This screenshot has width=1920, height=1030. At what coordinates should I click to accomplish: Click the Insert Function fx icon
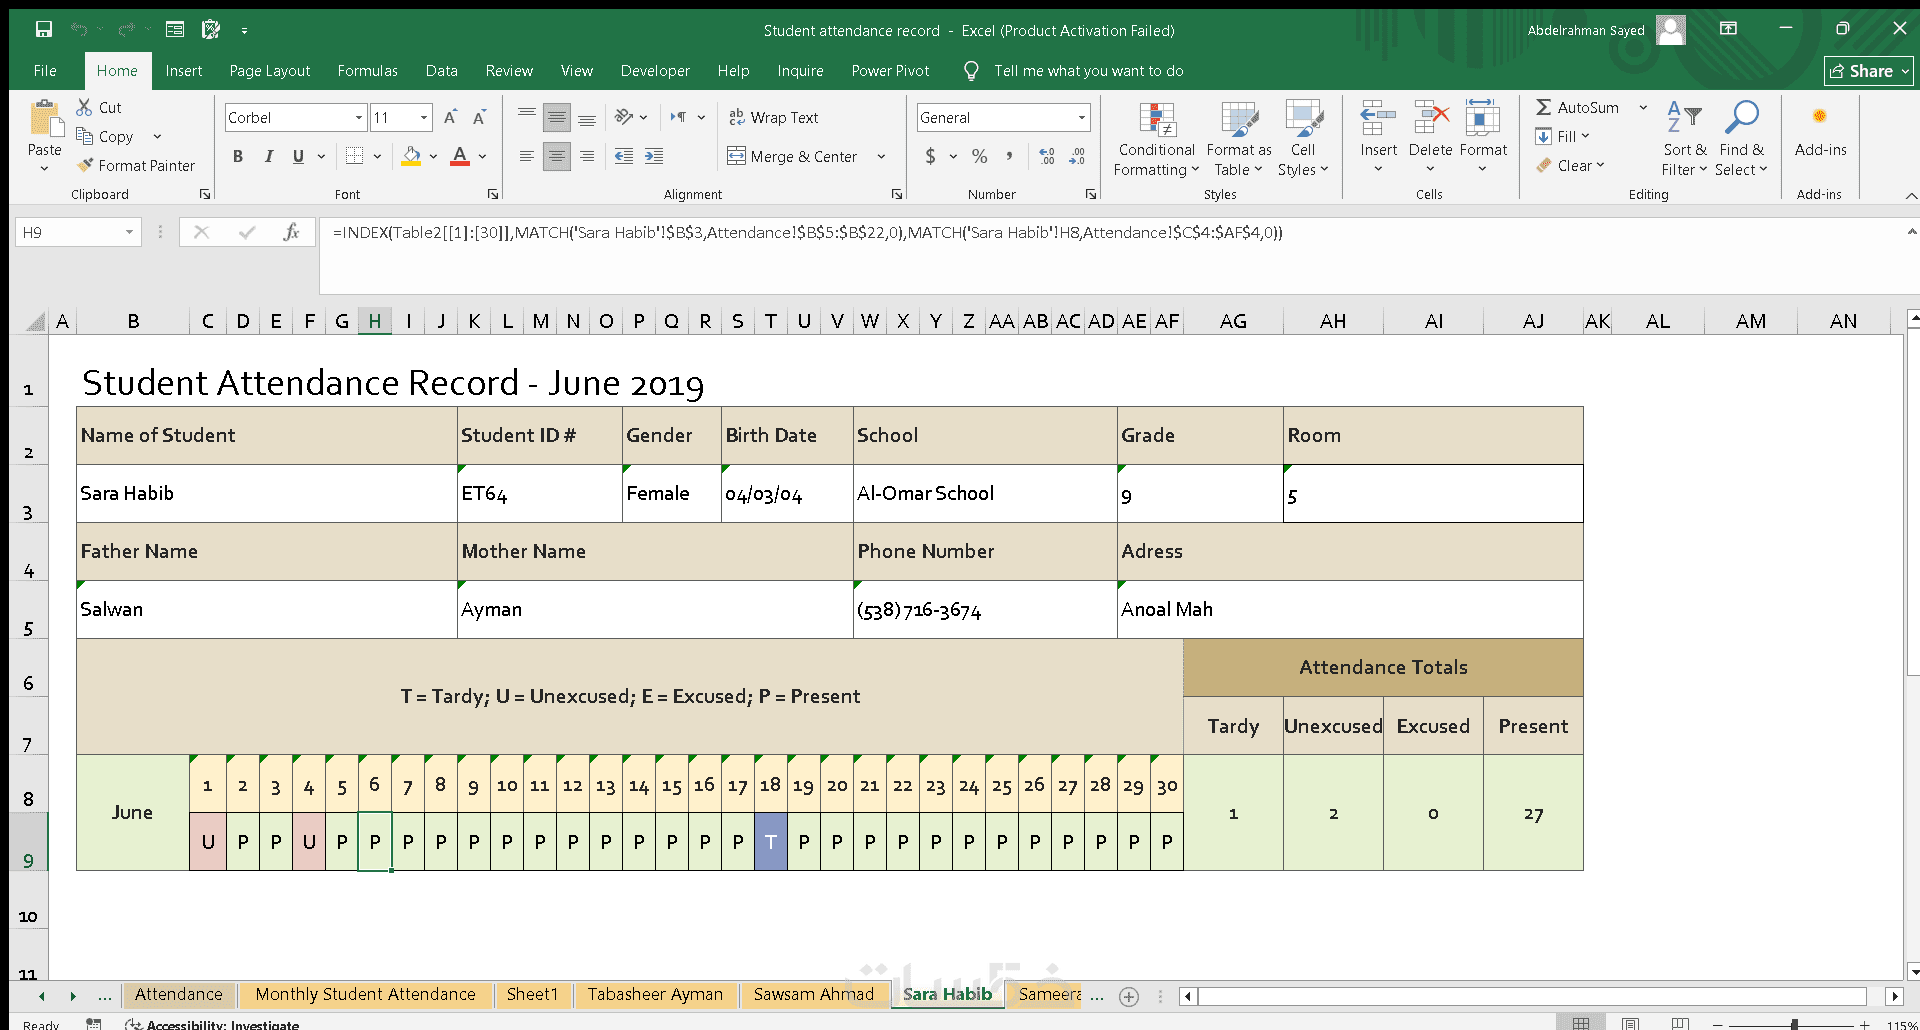(291, 233)
